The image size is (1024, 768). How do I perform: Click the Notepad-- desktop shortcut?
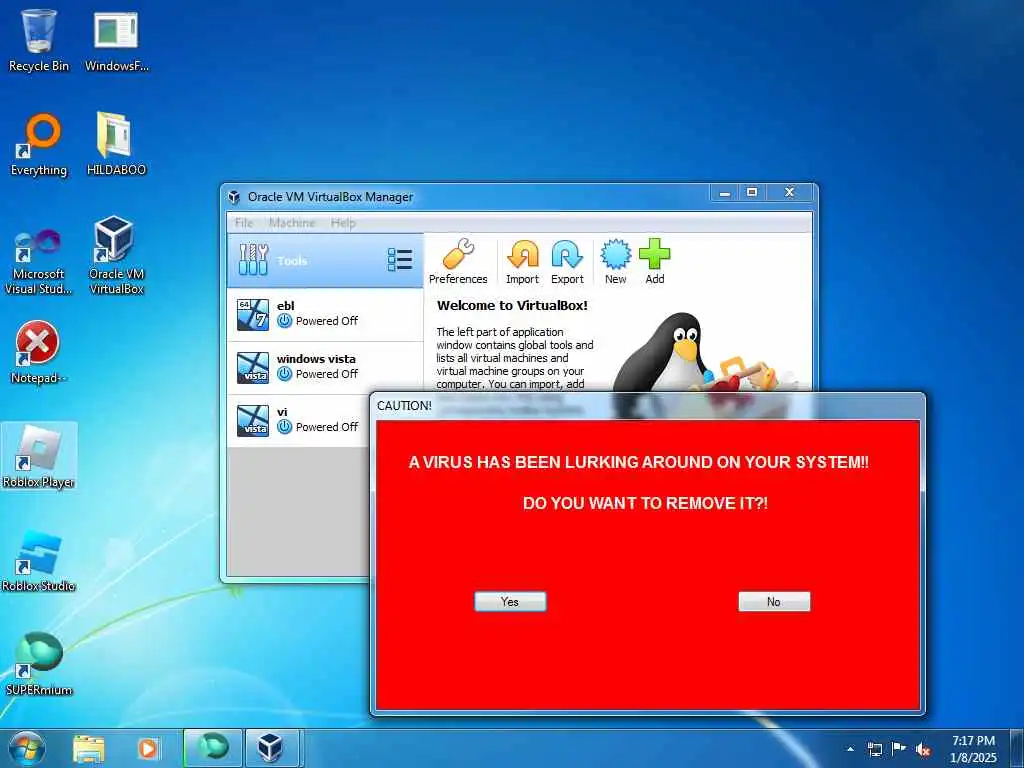pyautogui.click(x=39, y=353)
